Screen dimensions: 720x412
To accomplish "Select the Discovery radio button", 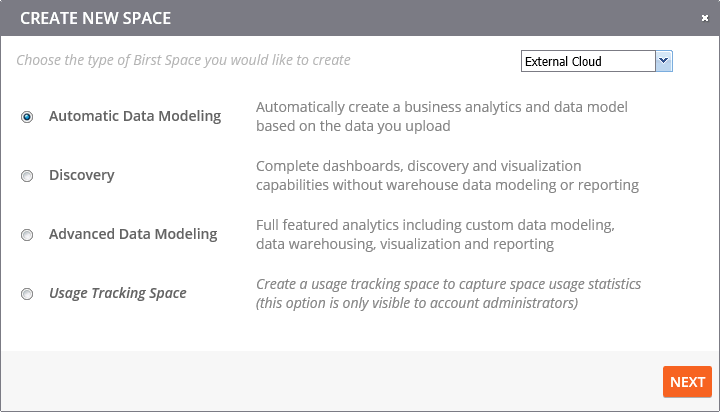I will (27, 176).
